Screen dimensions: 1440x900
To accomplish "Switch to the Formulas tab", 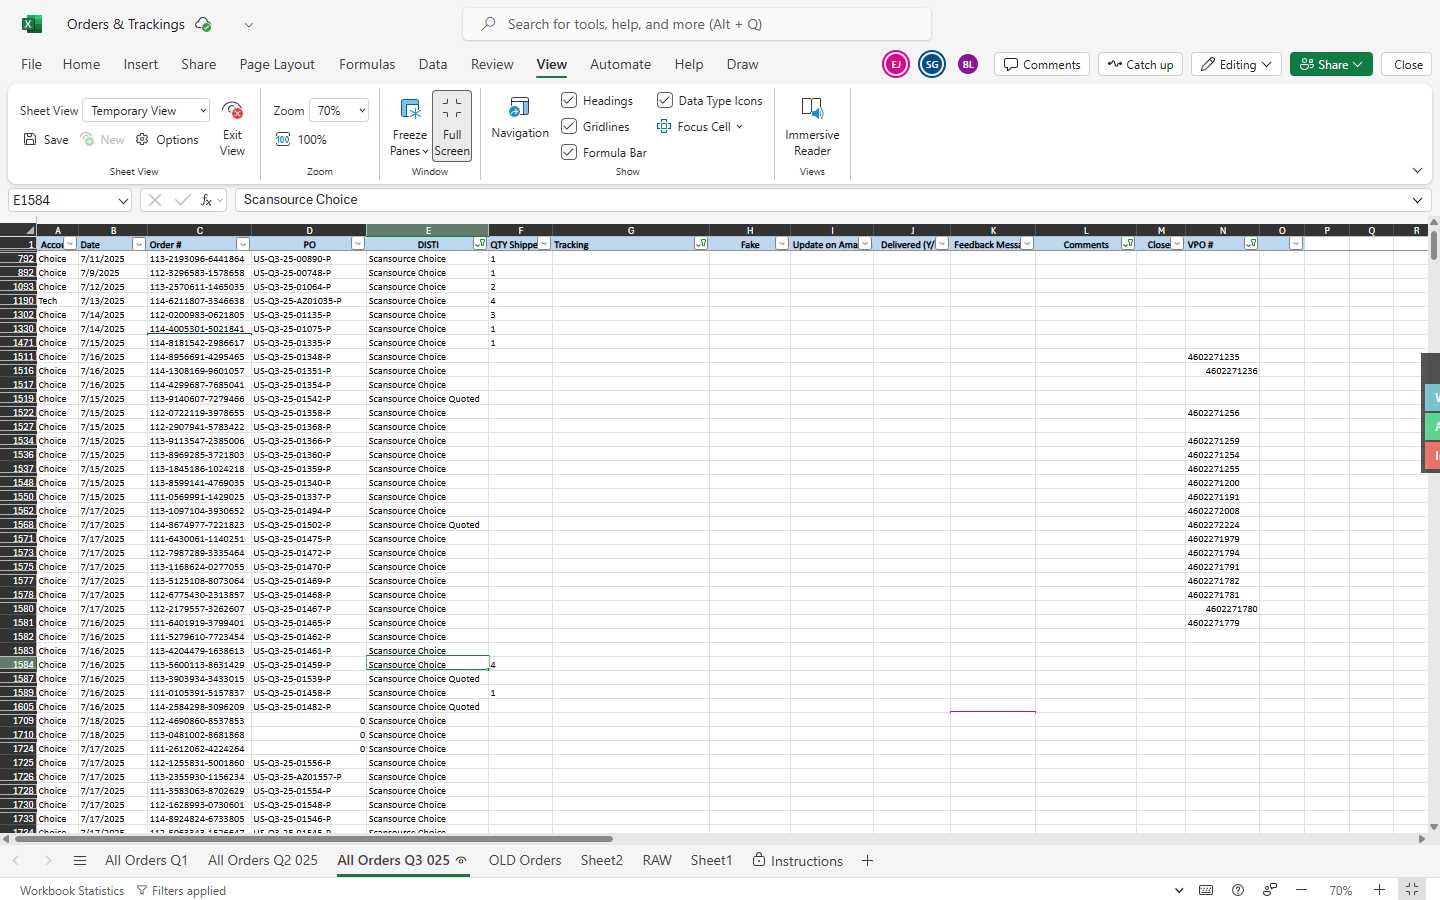I will [367, 64].
